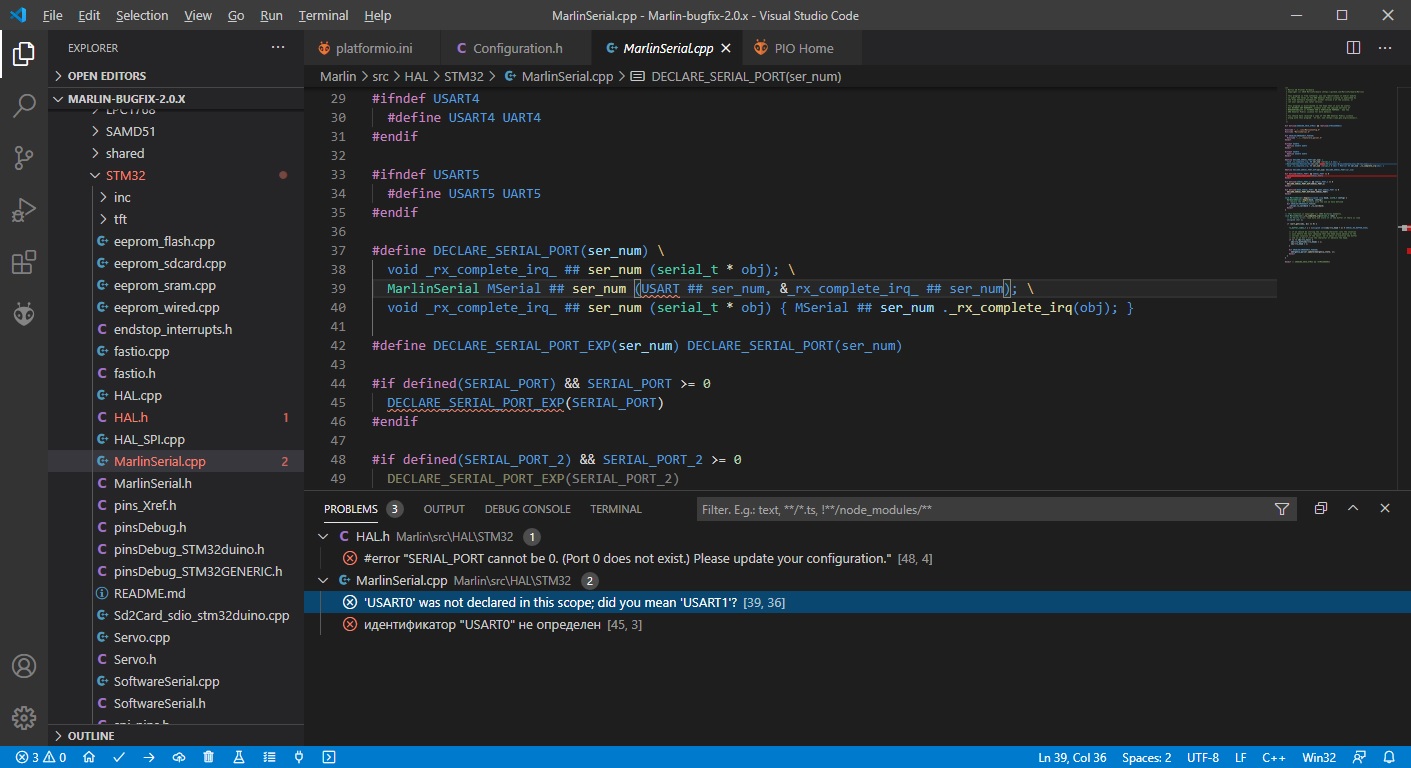Switch to PIO Home tab
Image resolution: width=1411 pixels, height=768 pixels.
[x=803, y=48]
